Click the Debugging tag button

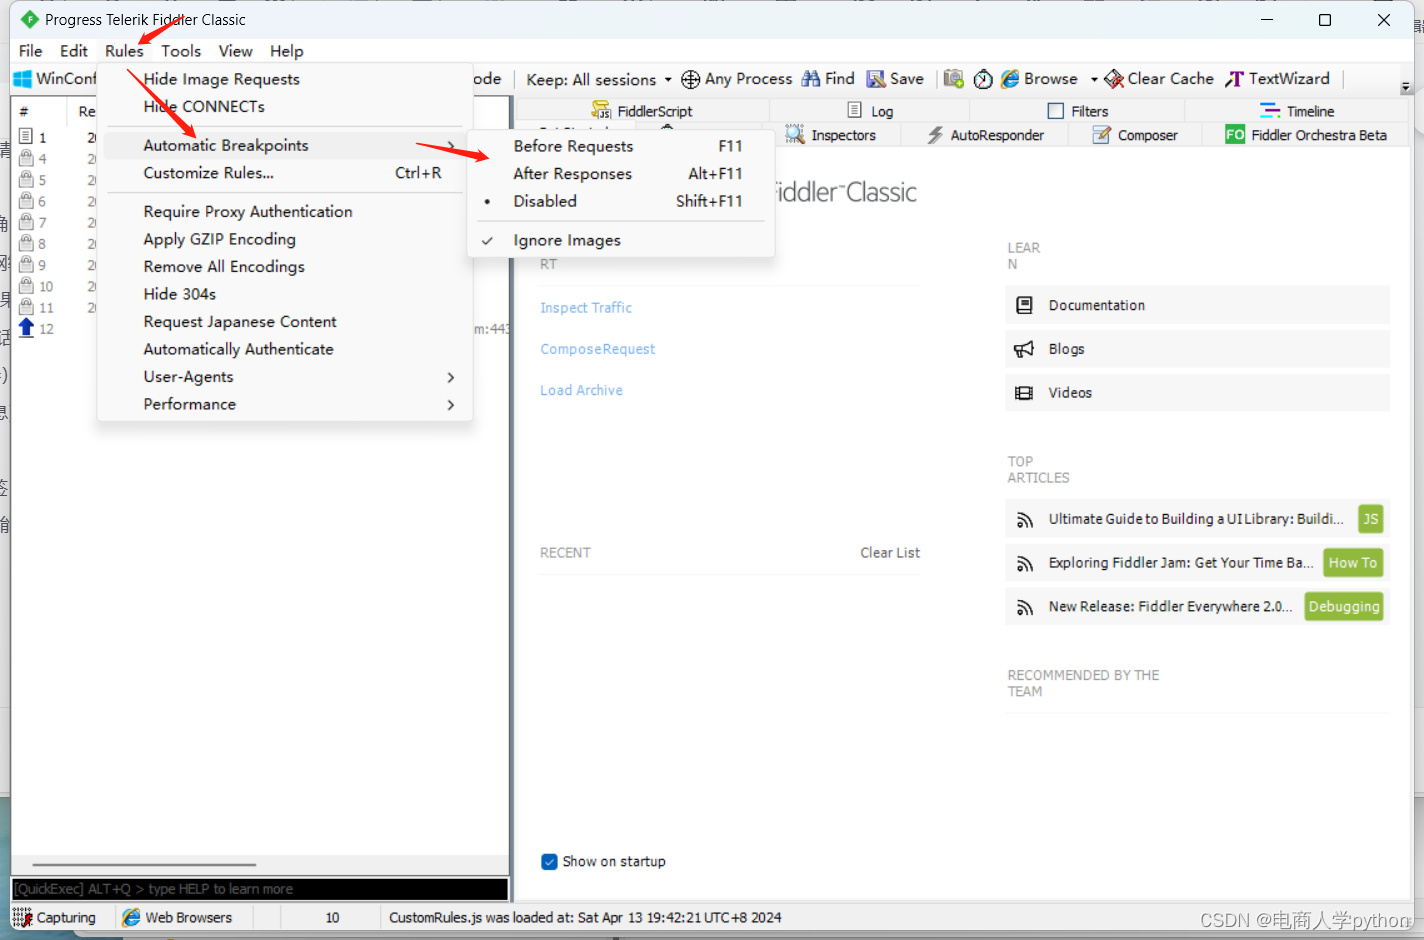pos(1344,606)
